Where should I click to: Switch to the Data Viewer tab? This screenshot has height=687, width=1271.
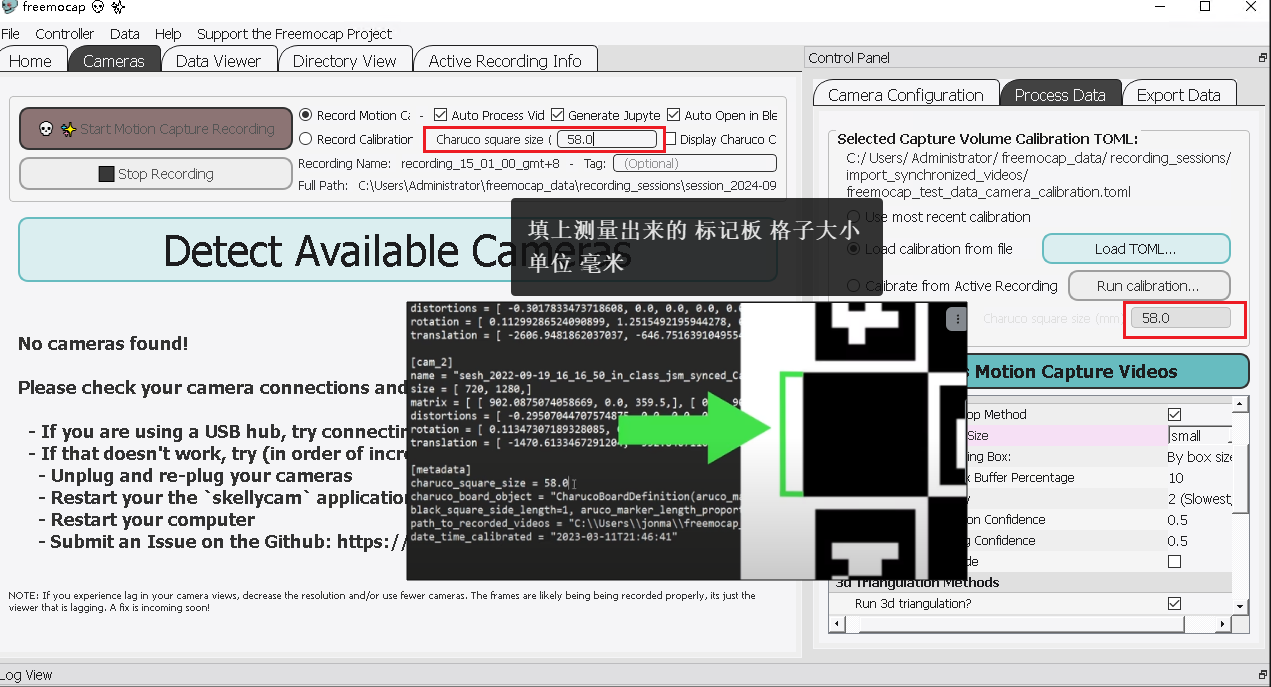click(218, 60)
